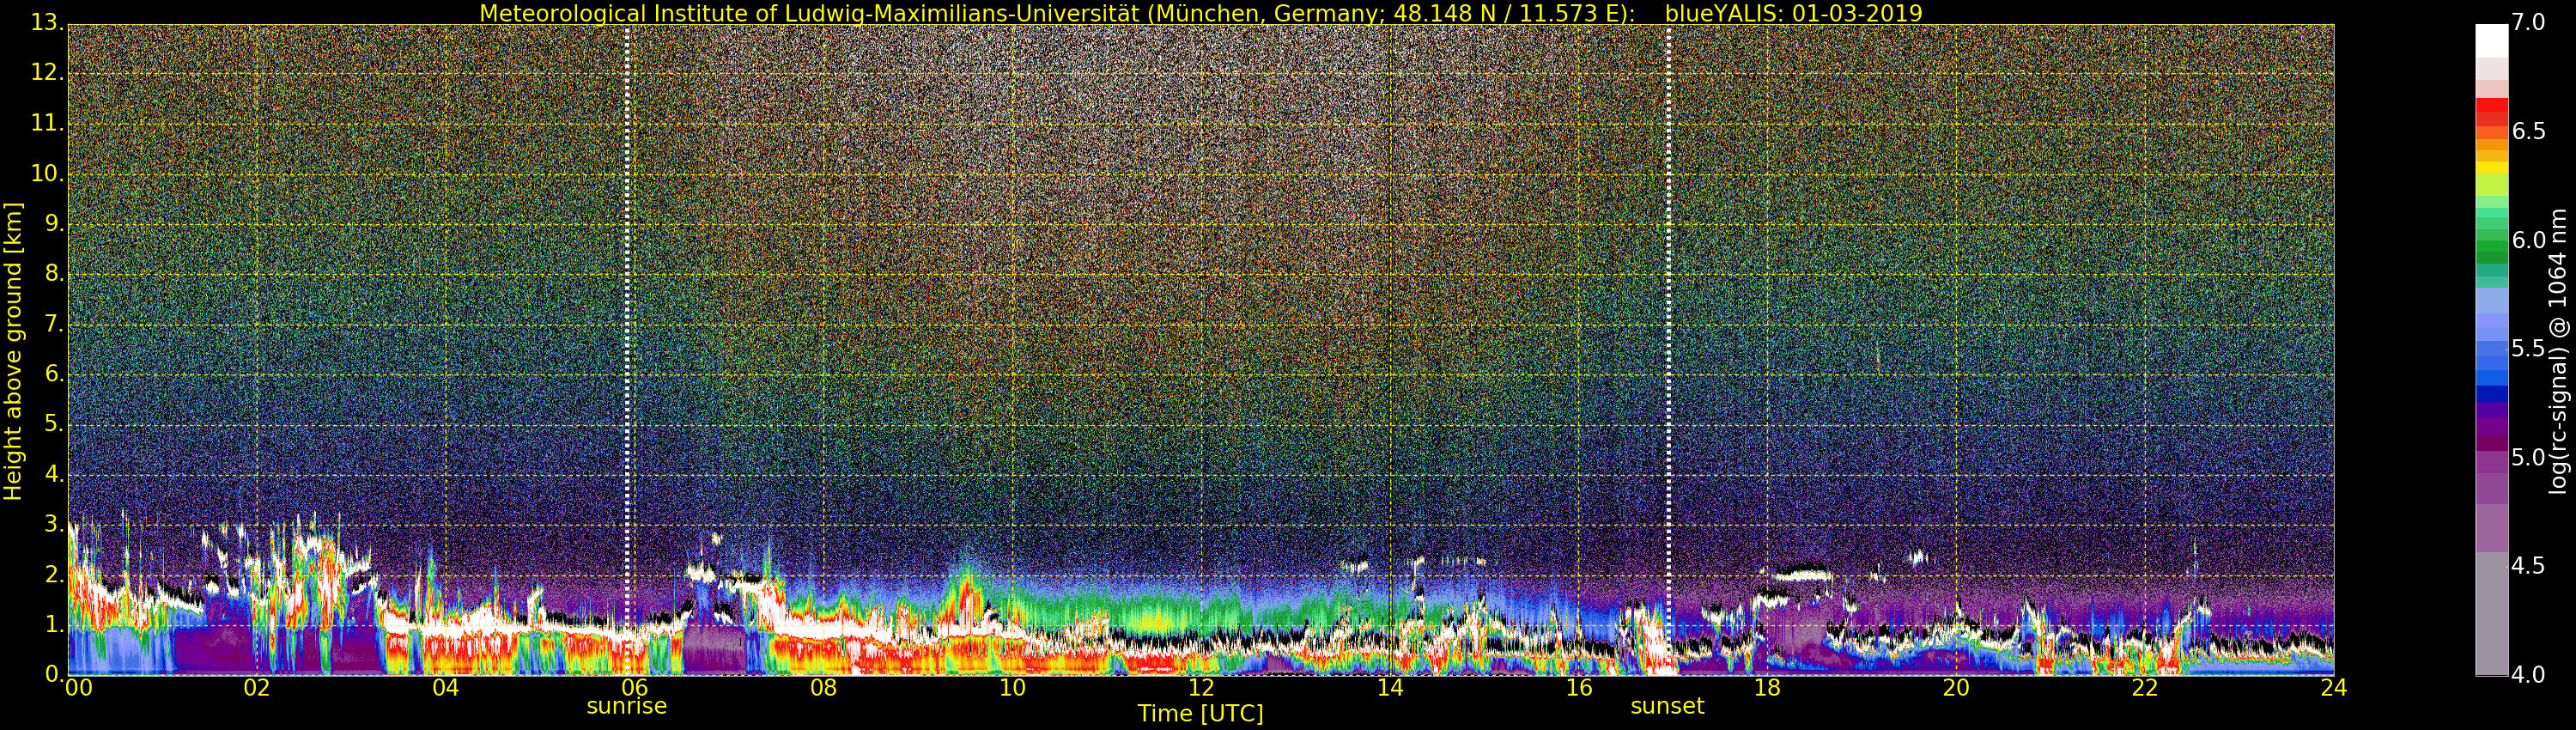The height and width of the screenshot is (730, 2576).
Task: Click the time tick label '02'
Action: (257, 687)
